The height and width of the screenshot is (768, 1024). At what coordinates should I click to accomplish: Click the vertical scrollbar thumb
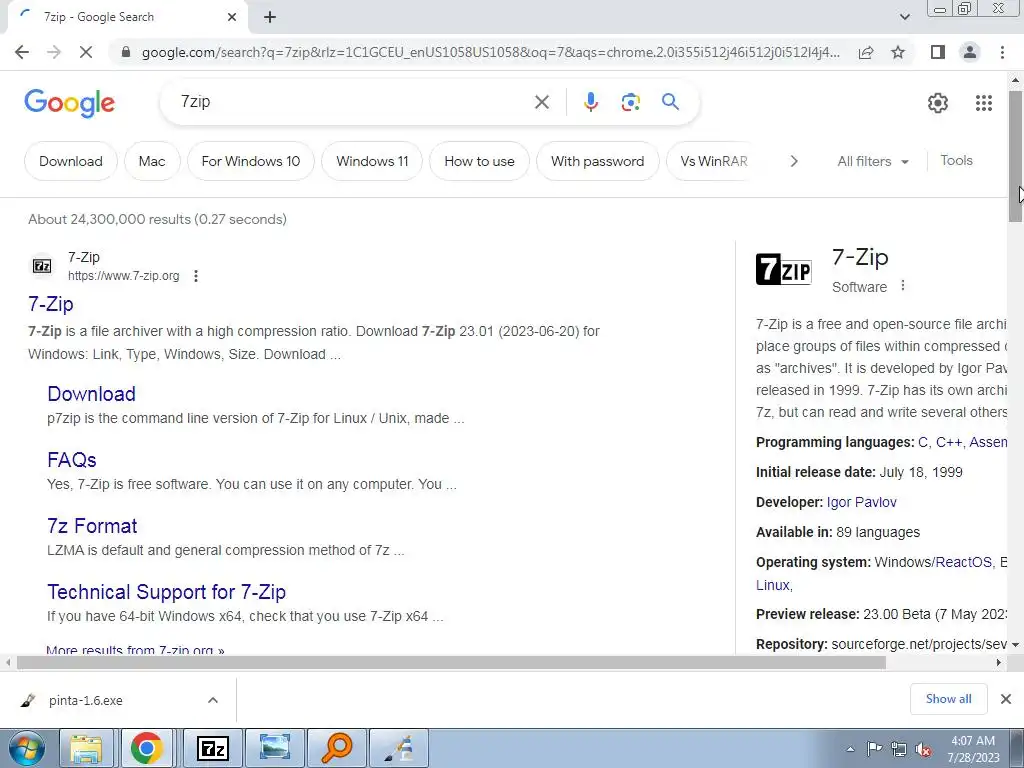pyautogui.click(x=1015, y=156)
